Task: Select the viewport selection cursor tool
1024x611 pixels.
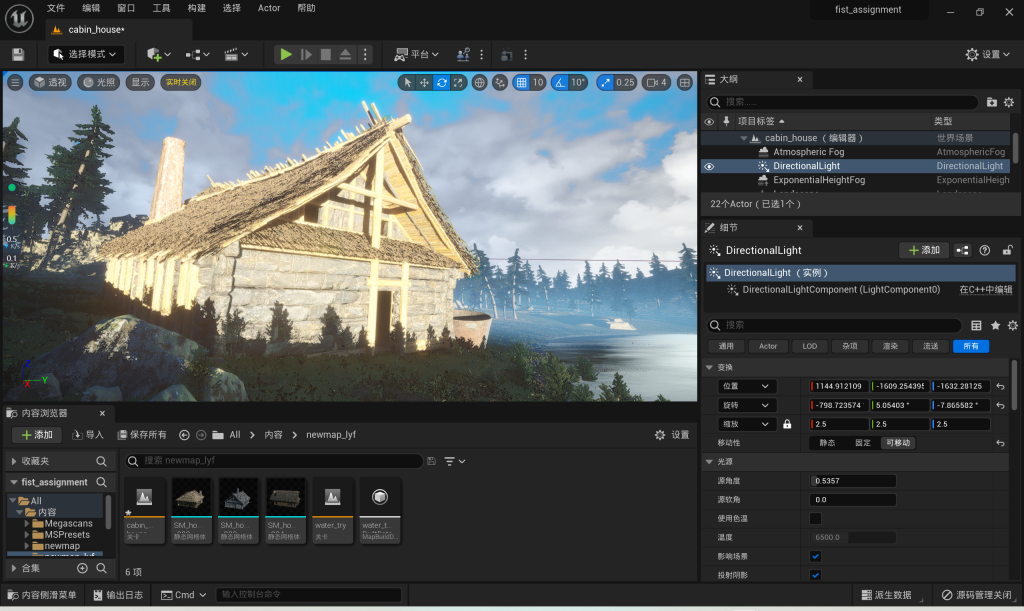Action: point(408,82)
